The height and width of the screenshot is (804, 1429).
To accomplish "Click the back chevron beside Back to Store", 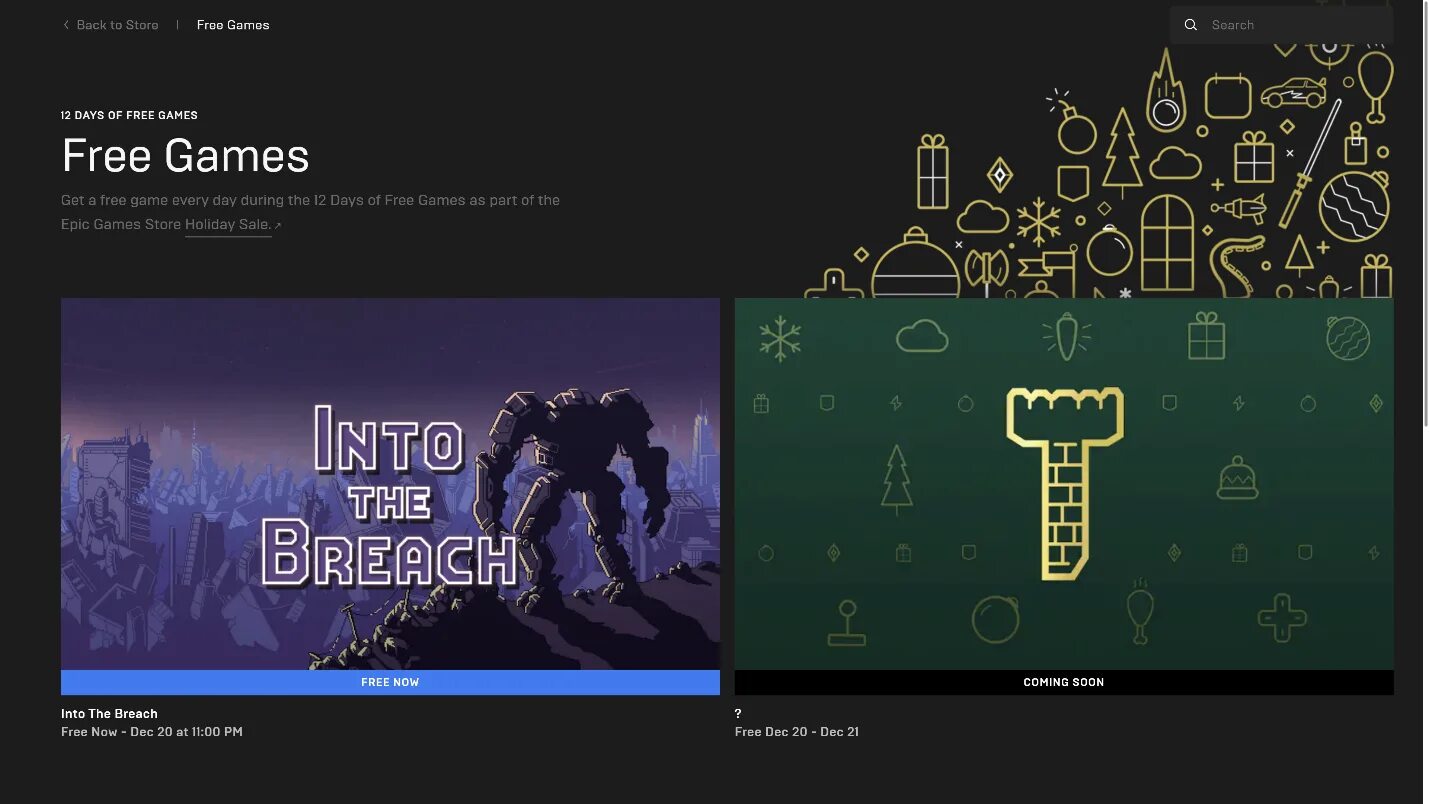I will (66, 25).
